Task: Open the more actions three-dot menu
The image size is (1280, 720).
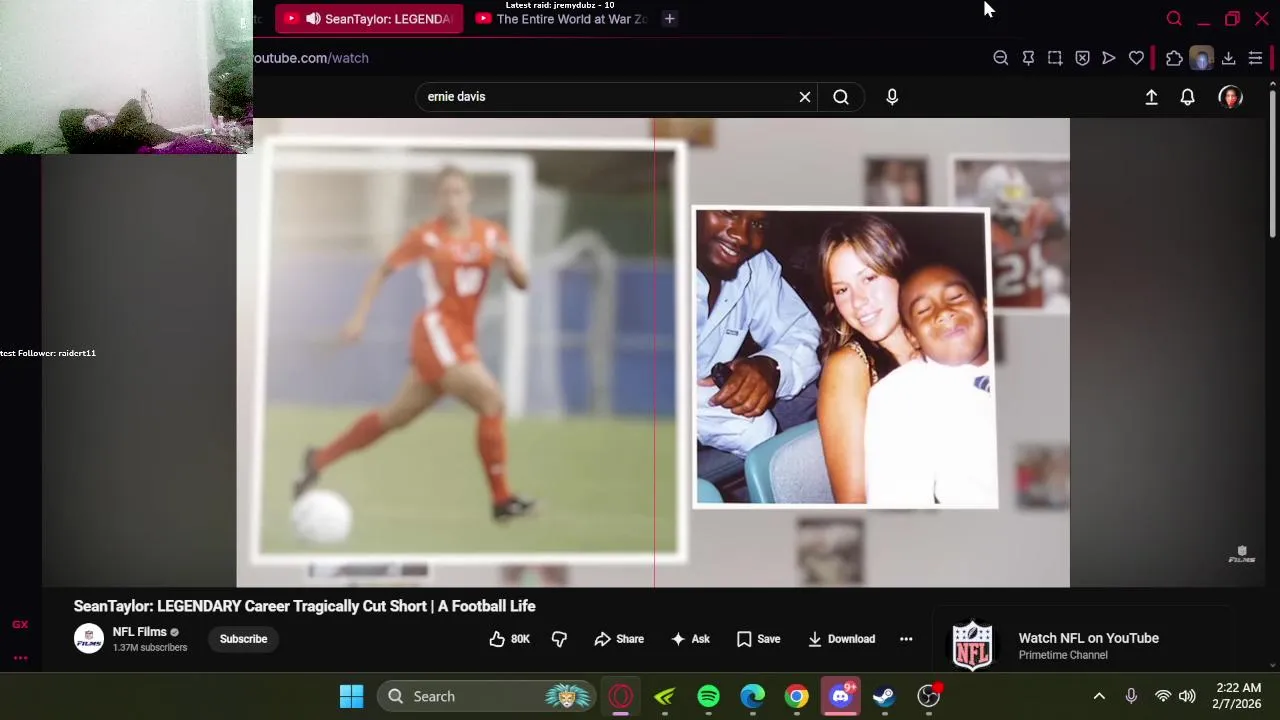Action: [906, 639]
